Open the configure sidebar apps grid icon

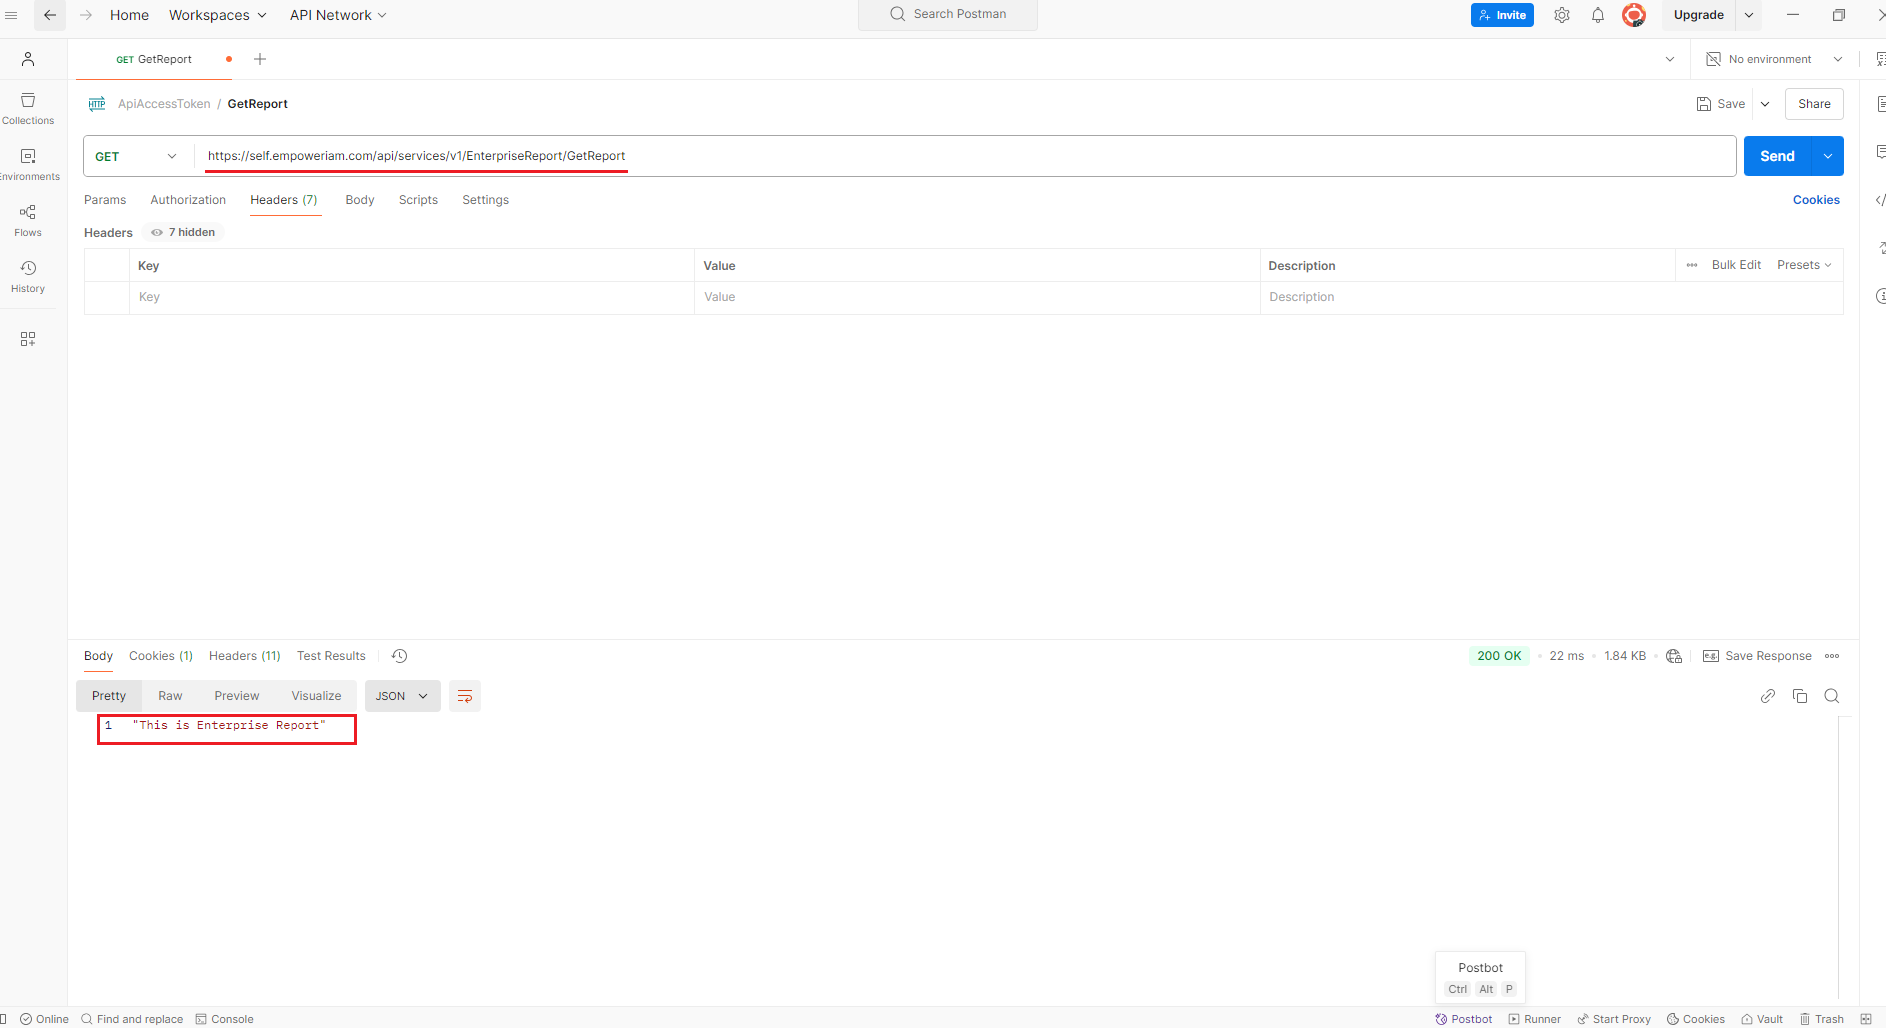28,339
